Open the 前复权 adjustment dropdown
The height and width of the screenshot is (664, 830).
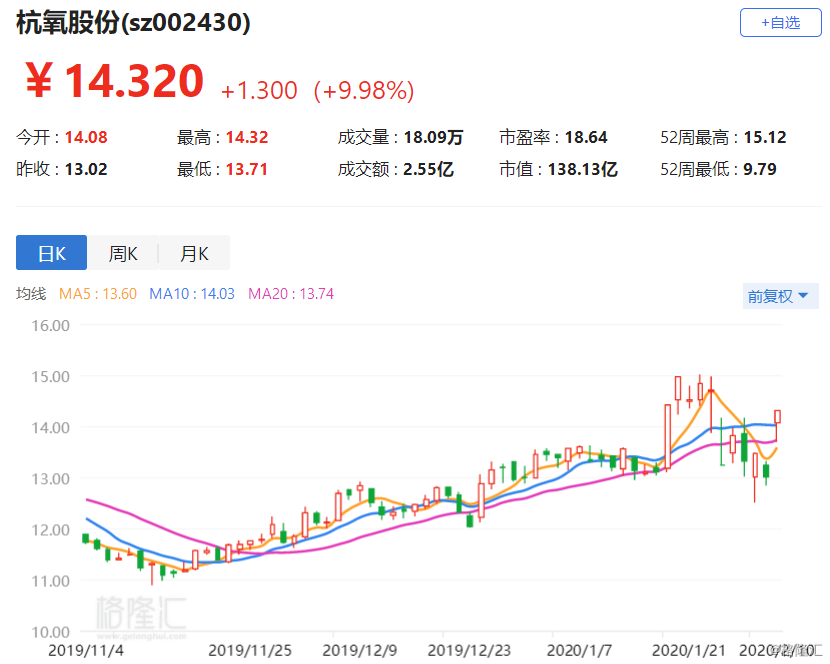(x=777, y=296)
